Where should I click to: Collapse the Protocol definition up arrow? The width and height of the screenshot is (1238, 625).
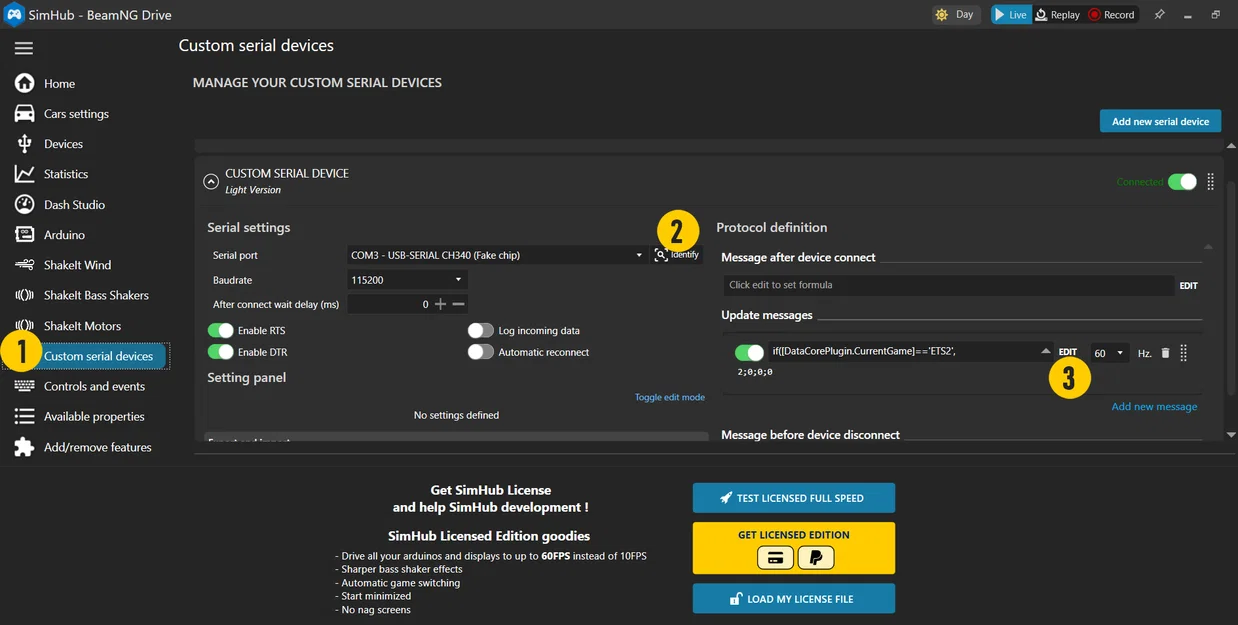tap(1208, 246)
